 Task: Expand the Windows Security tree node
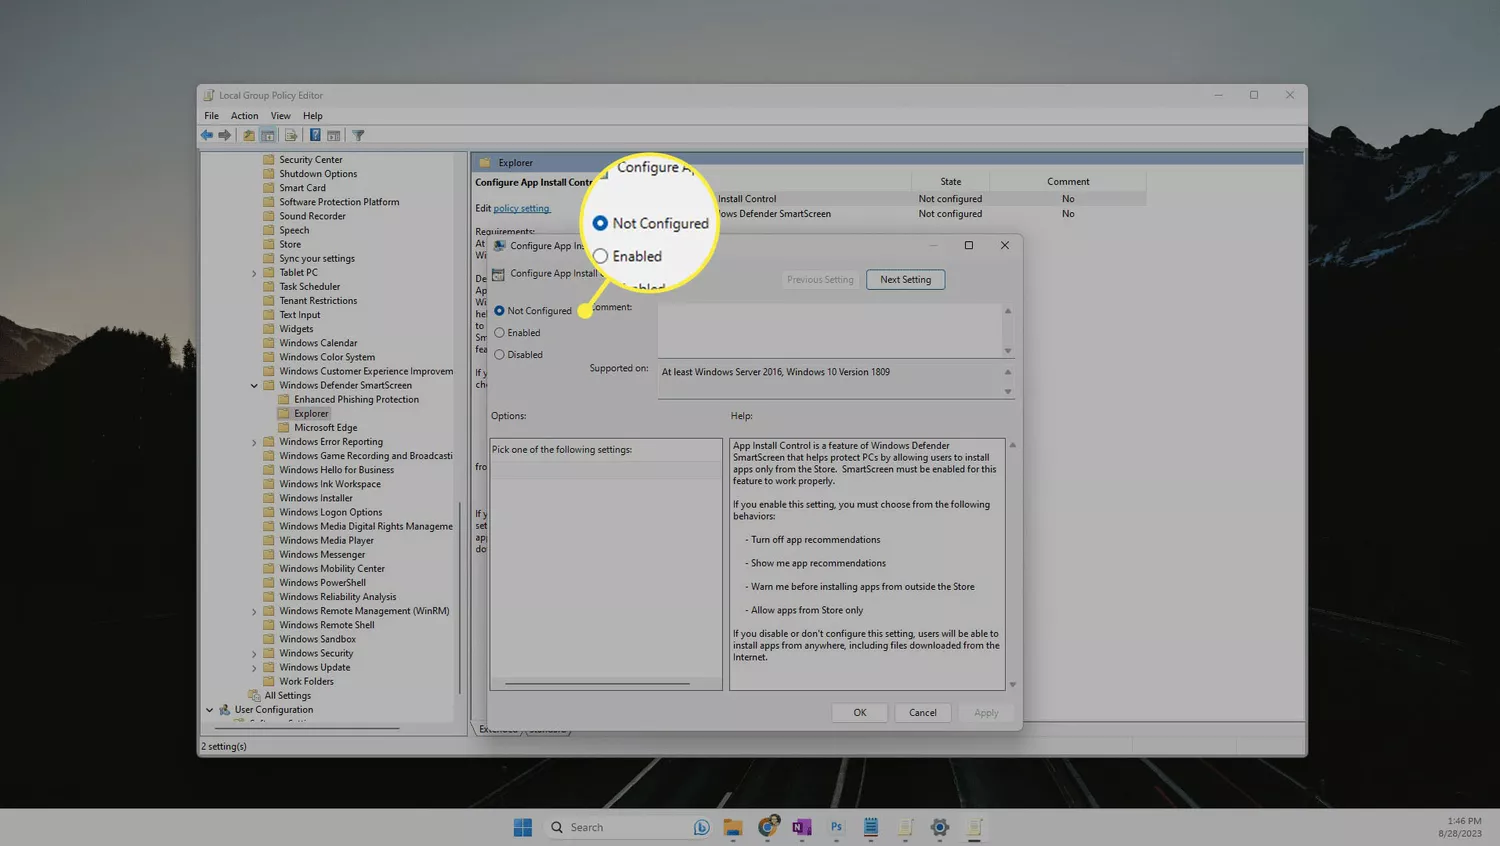[254, 654]
